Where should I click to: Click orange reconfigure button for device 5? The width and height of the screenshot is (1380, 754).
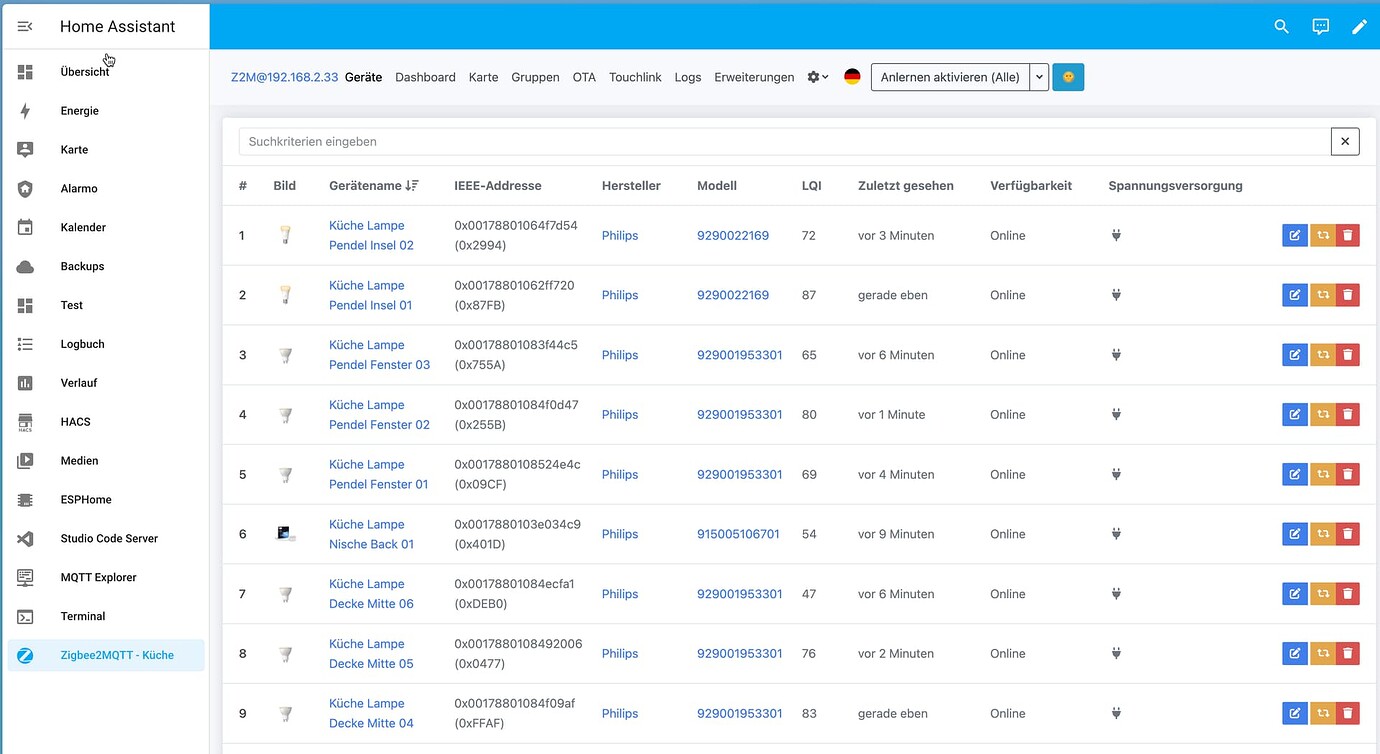(x=1322, y=475)
